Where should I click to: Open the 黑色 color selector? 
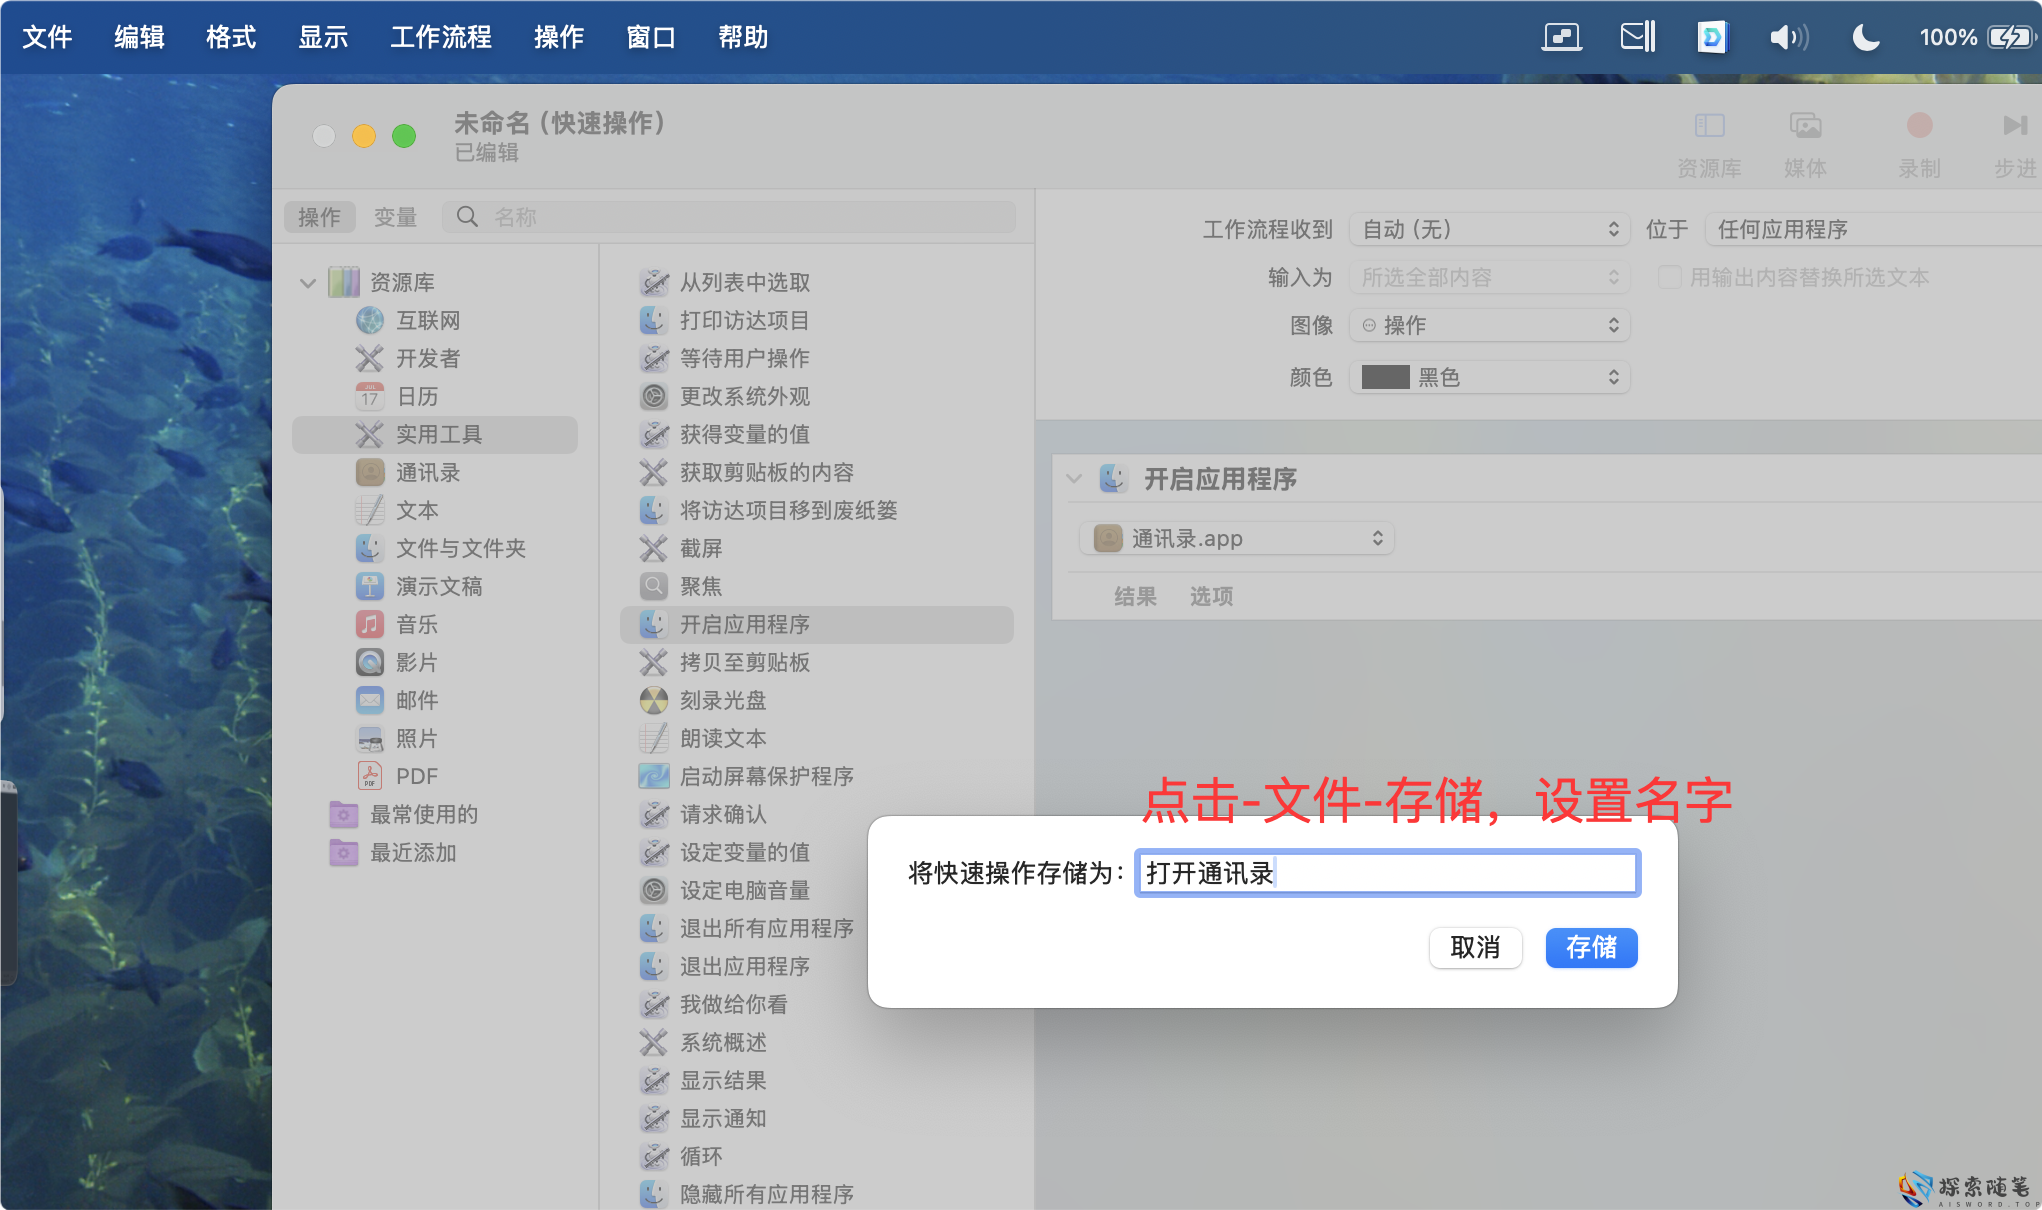pos(1489,377)
